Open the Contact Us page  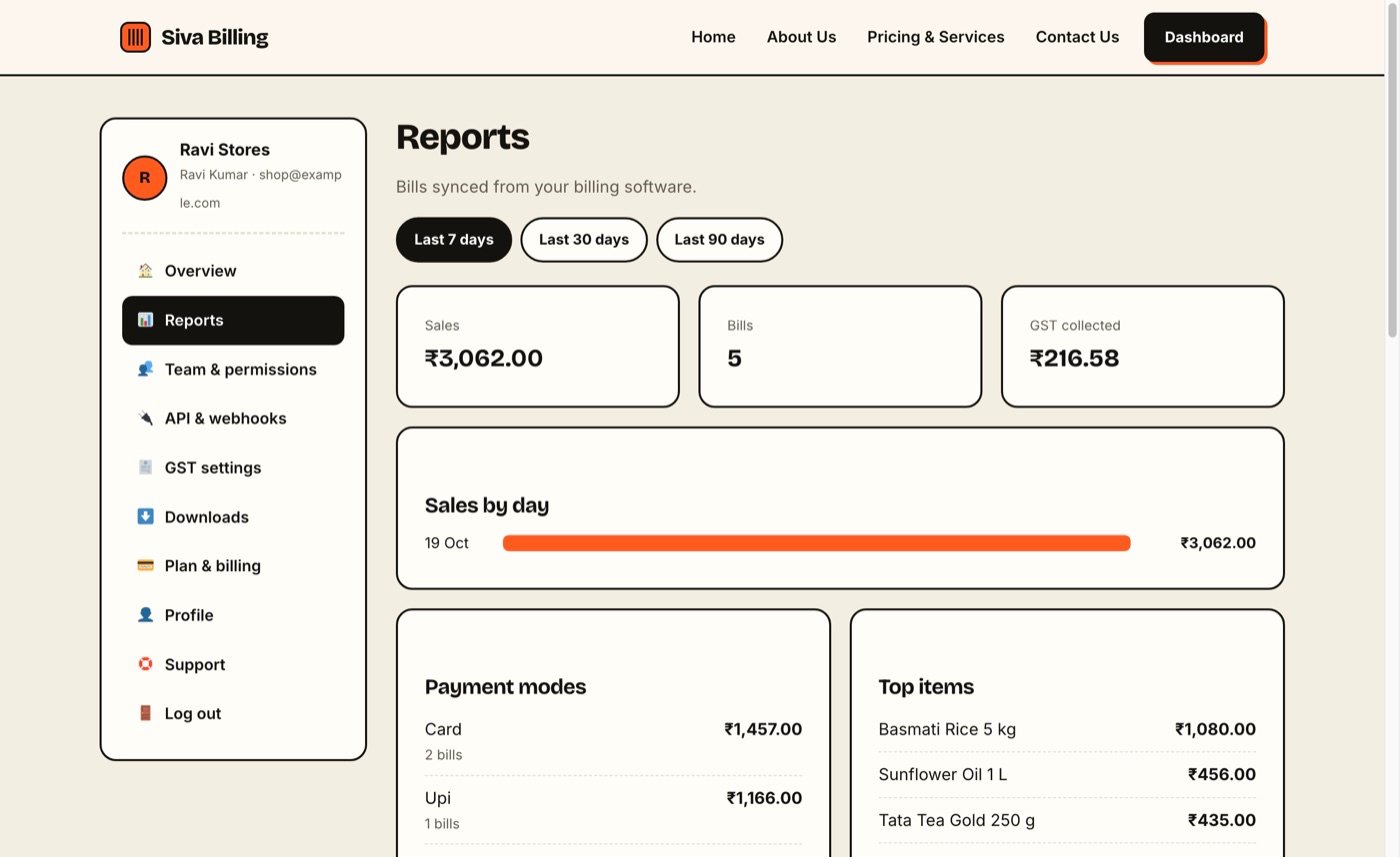[x=1077, y=37]
